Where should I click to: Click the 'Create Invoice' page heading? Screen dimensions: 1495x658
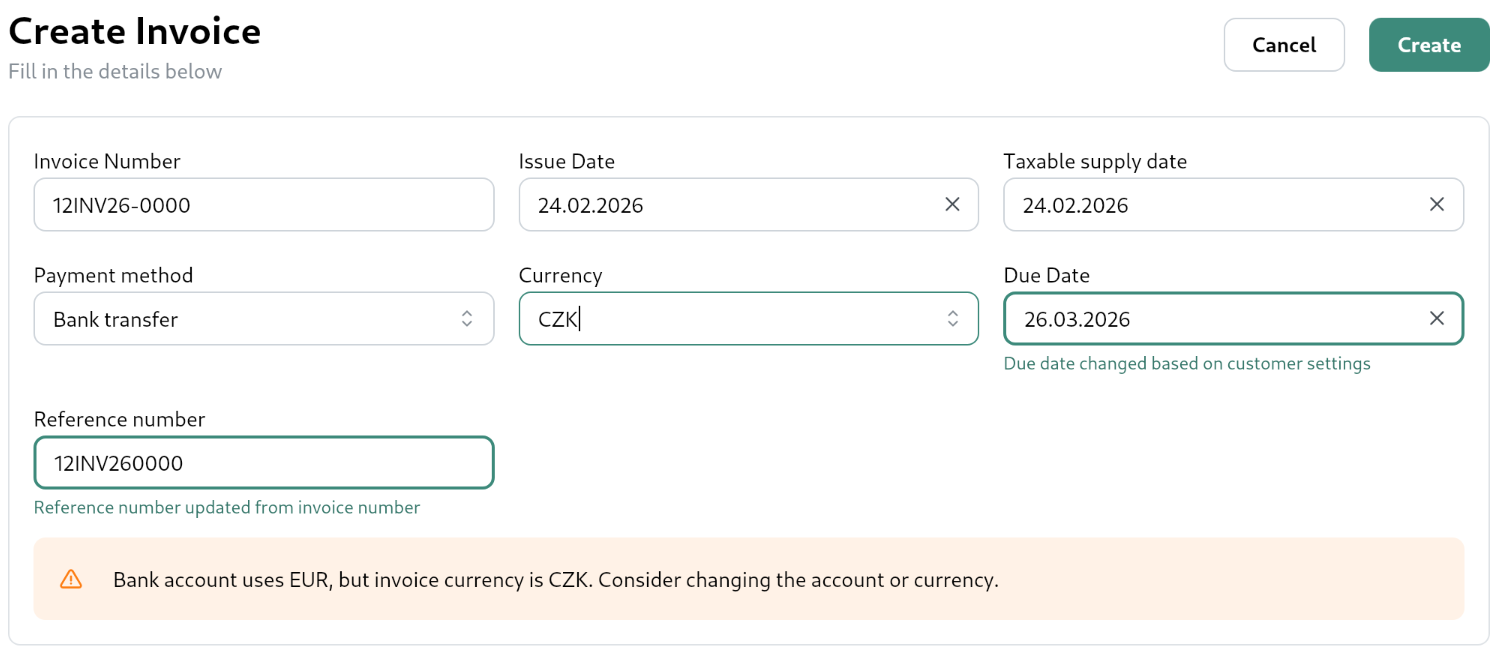pyautogui.click(x=134, y=31)
